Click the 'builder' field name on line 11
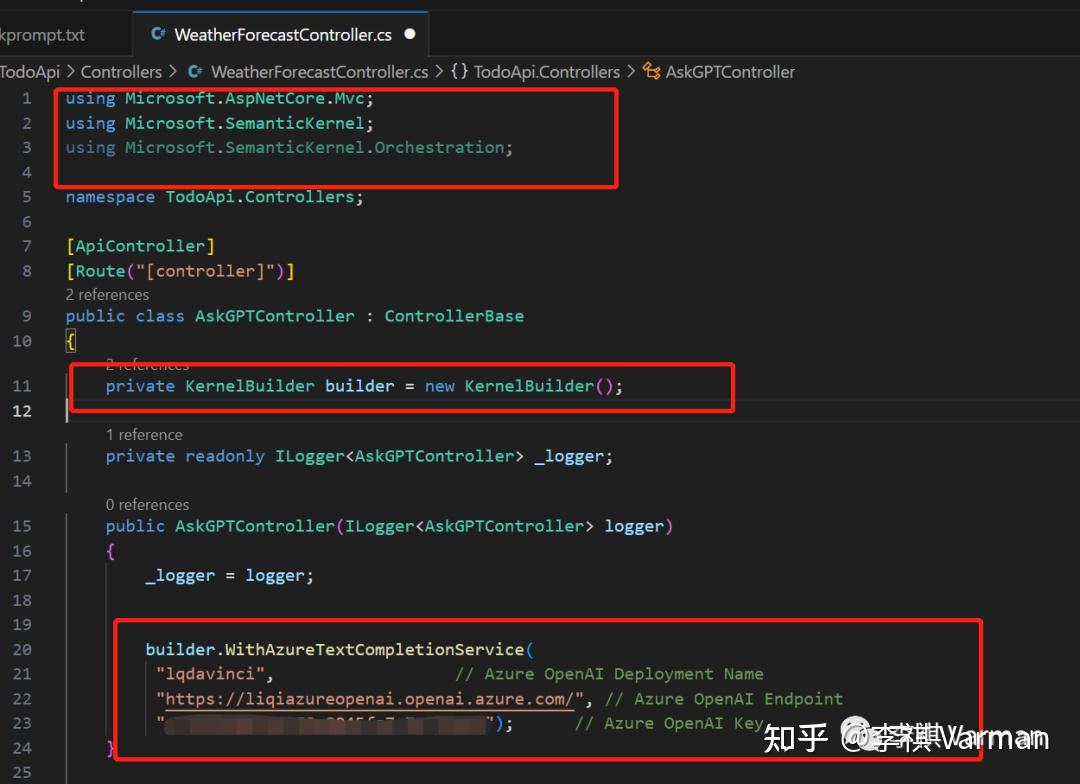This screenshot has height=784, width=1080. pos(360,386)
